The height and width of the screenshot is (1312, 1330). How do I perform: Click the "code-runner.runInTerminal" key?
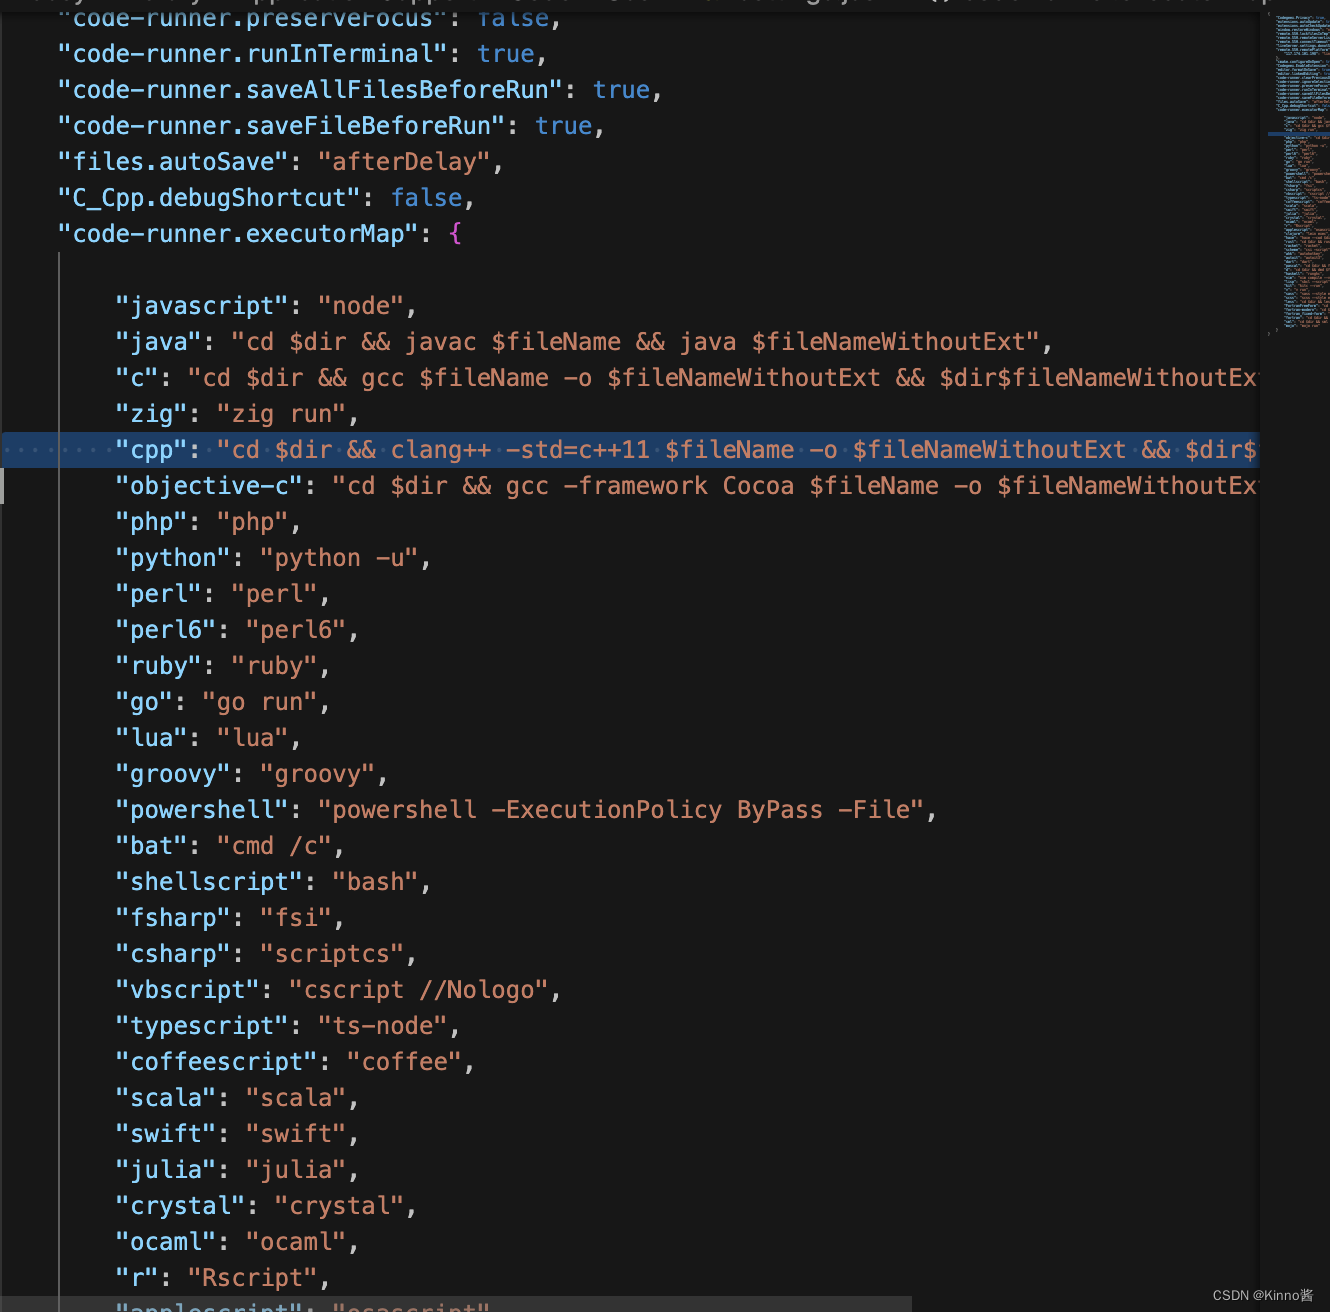(x=253, y=54)
